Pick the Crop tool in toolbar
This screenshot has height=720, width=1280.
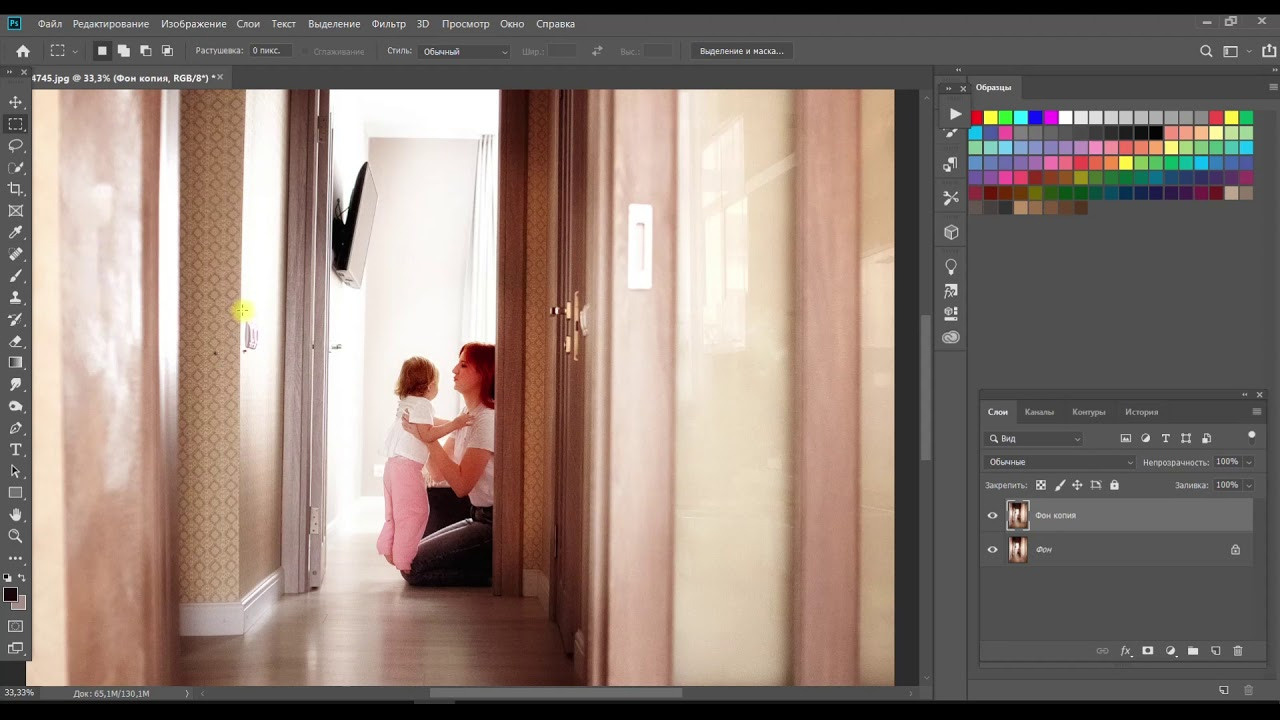[16, 189]
